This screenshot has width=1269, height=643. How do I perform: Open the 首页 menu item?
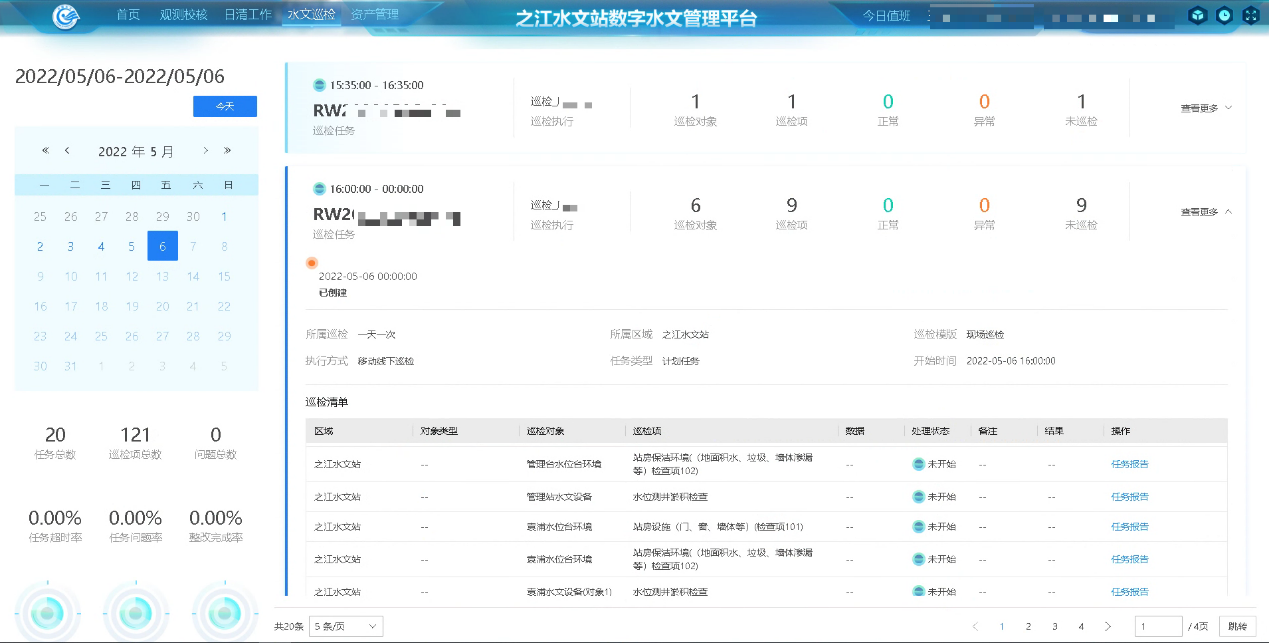click(x=128, y=15)
